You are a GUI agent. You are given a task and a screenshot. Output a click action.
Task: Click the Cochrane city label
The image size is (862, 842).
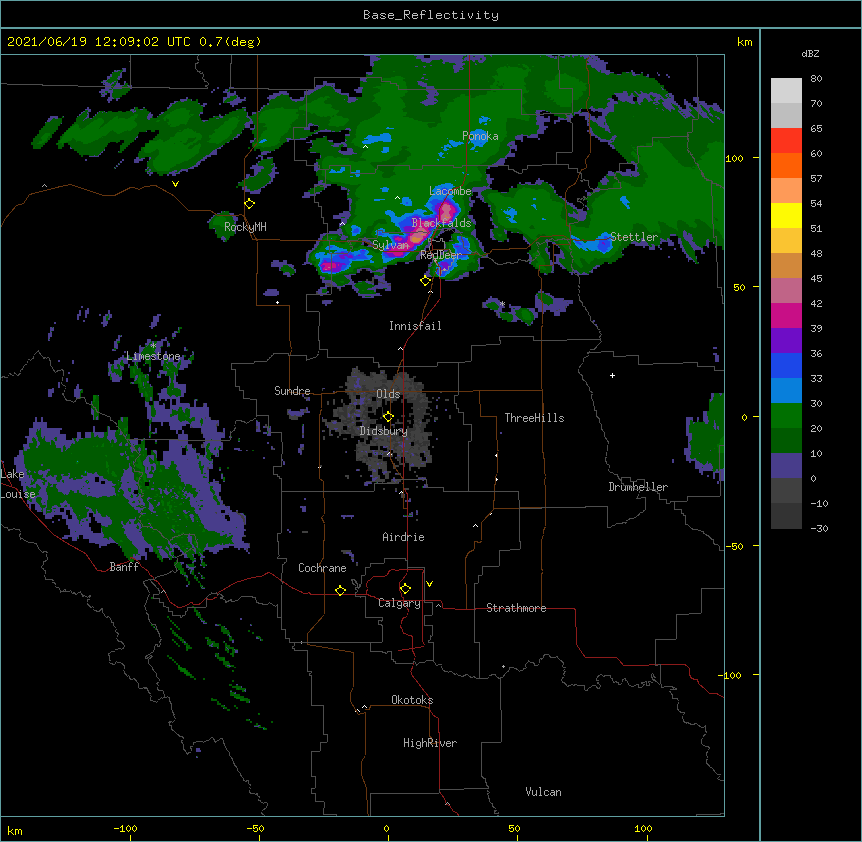[322, 568]
